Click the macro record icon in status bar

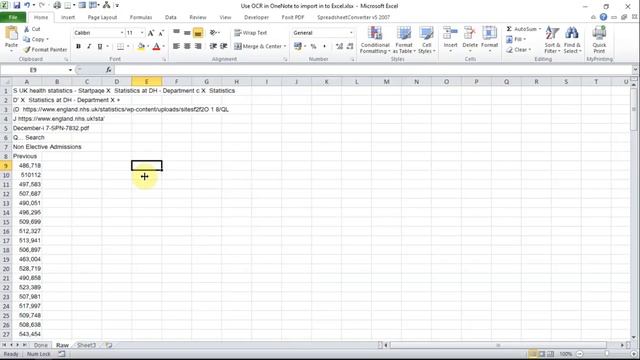point(62,354)
